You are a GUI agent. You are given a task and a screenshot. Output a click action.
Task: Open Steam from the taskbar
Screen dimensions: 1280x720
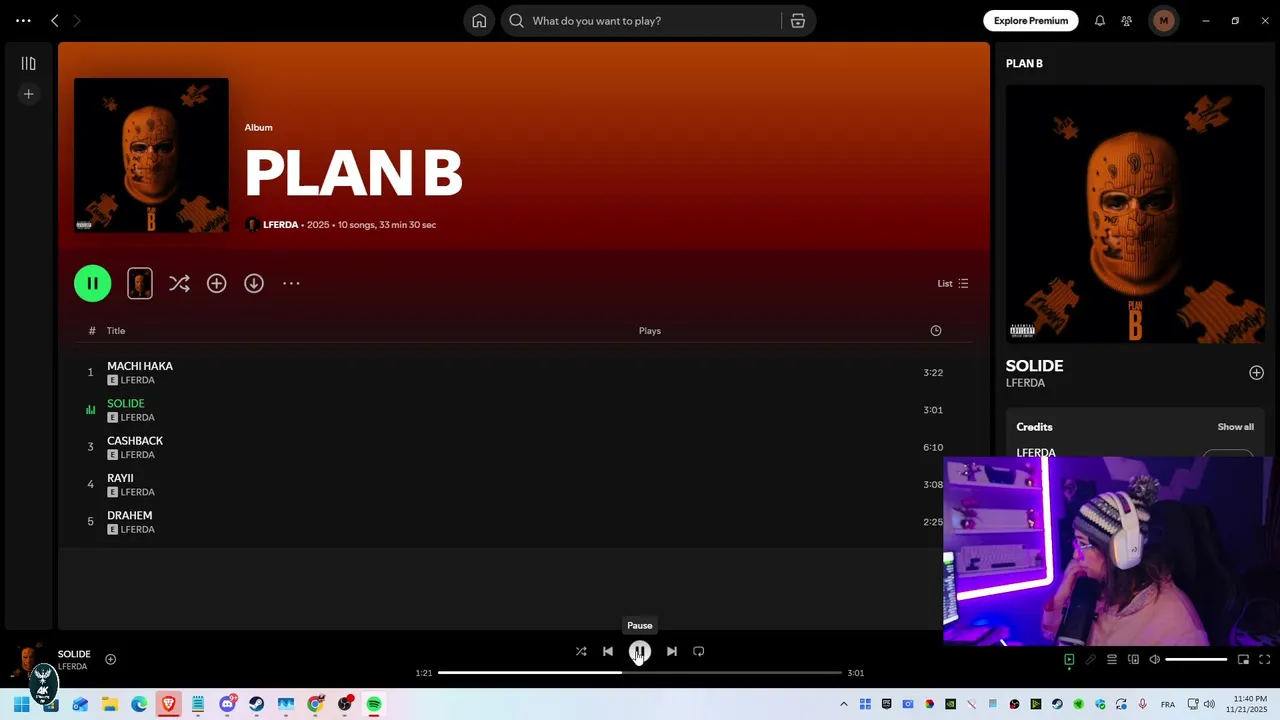257,704
